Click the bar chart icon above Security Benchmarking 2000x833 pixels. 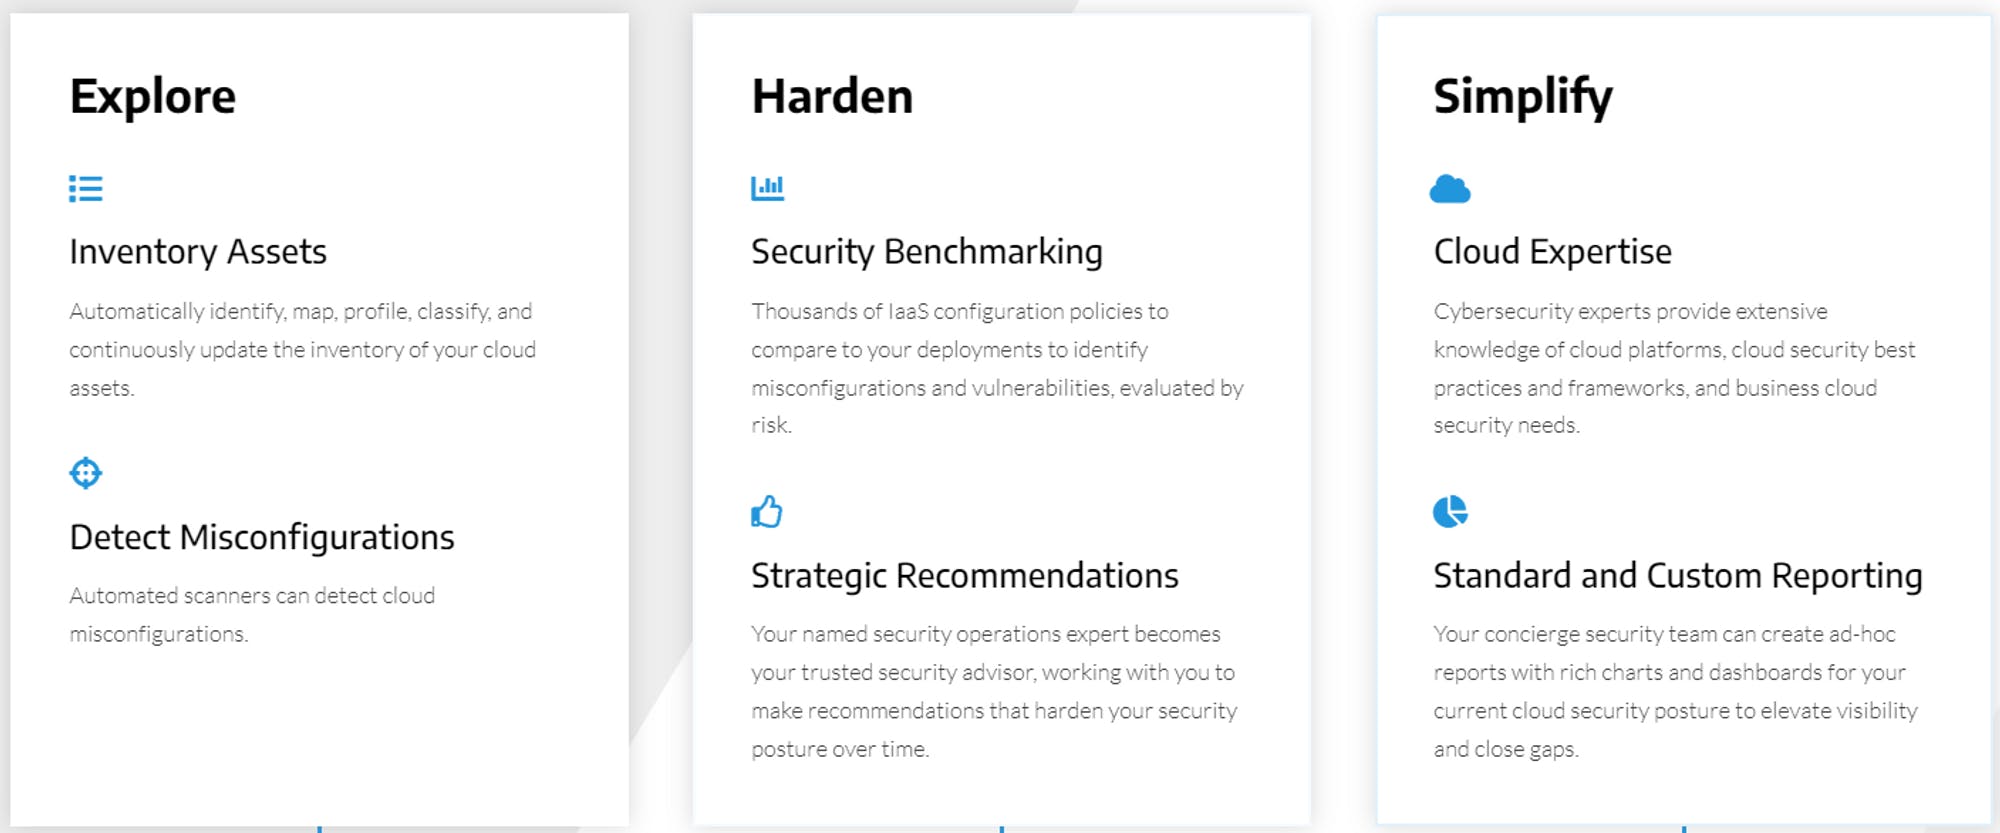point(768,188)
